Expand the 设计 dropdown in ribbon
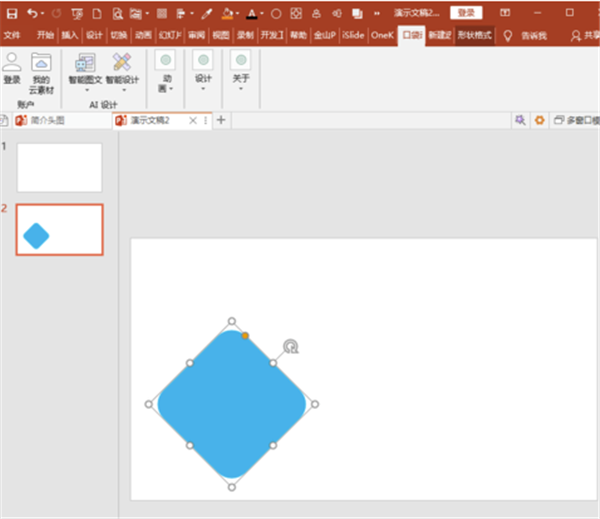 pos(203,73)
